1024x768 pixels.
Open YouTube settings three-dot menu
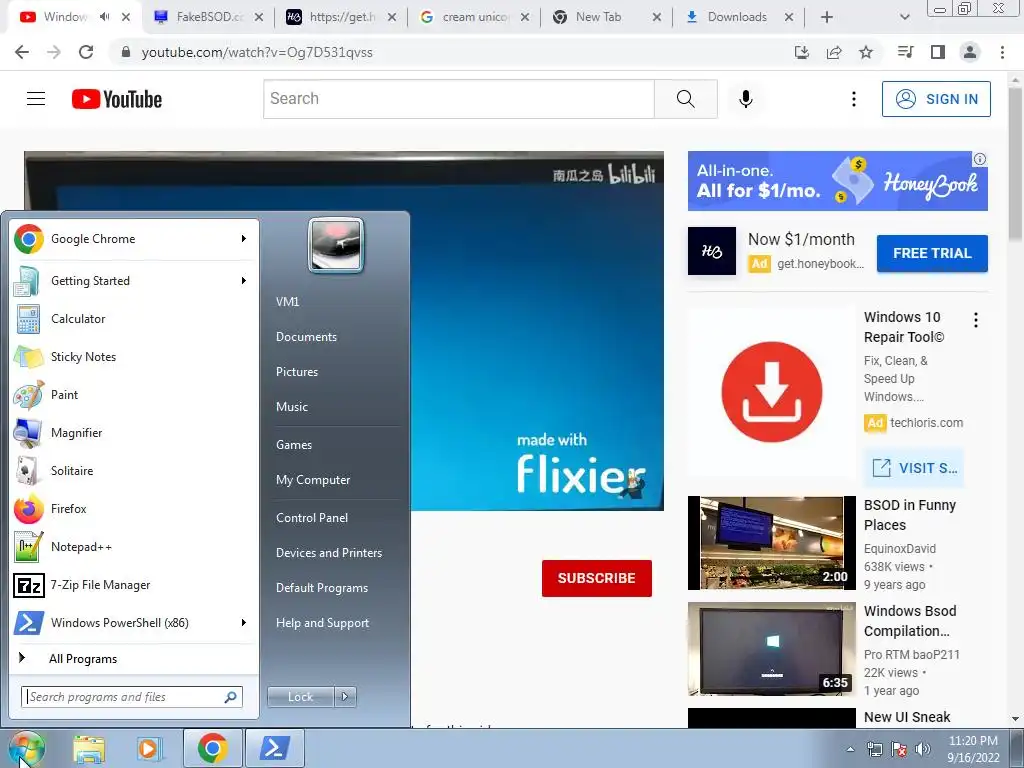click(x=854, y=99)
